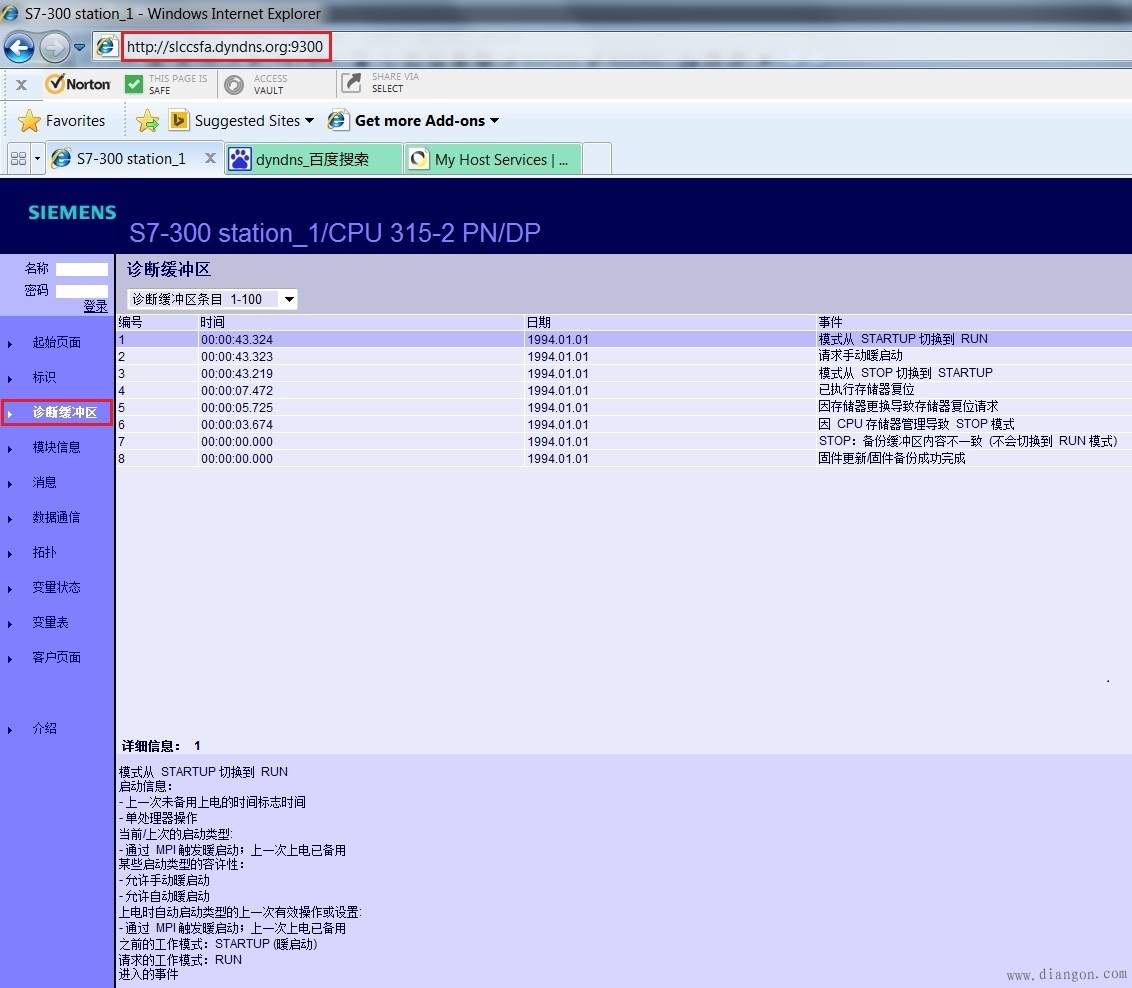Click the IE icon on S7-300 tab
The image size is (1132, 988).
click(61, 159)
